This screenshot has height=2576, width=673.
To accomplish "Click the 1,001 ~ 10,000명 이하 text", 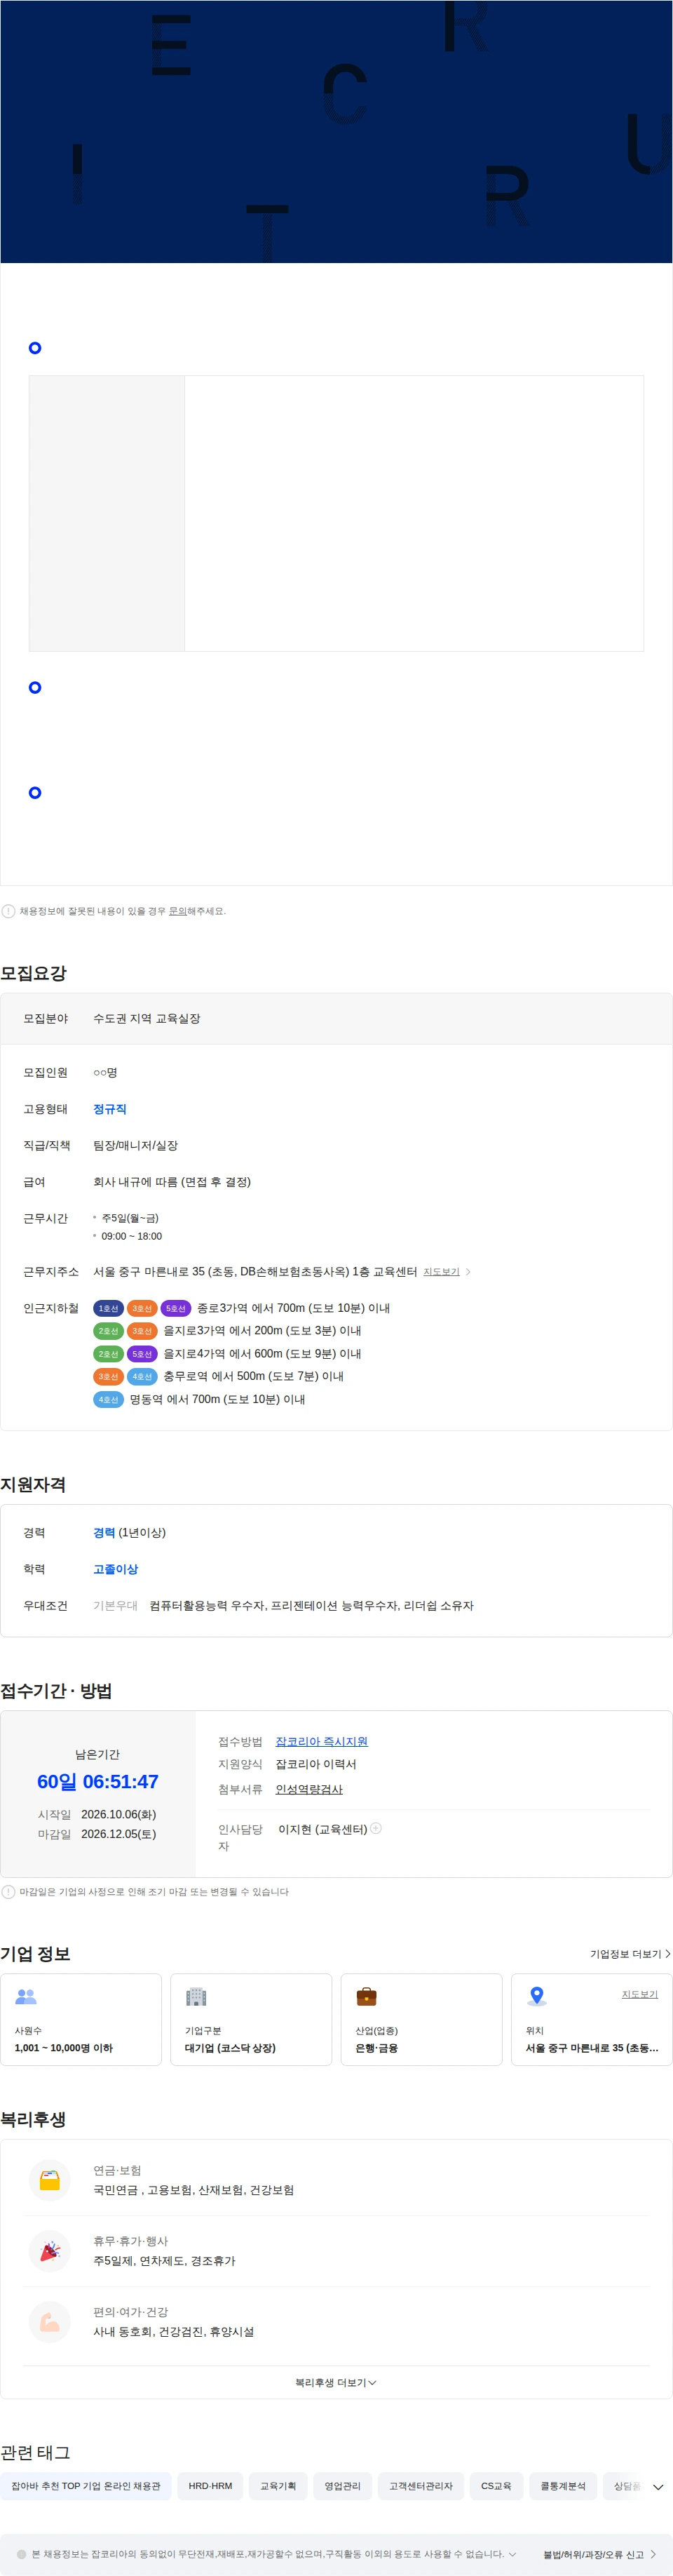I will [x=64, y=2048].
